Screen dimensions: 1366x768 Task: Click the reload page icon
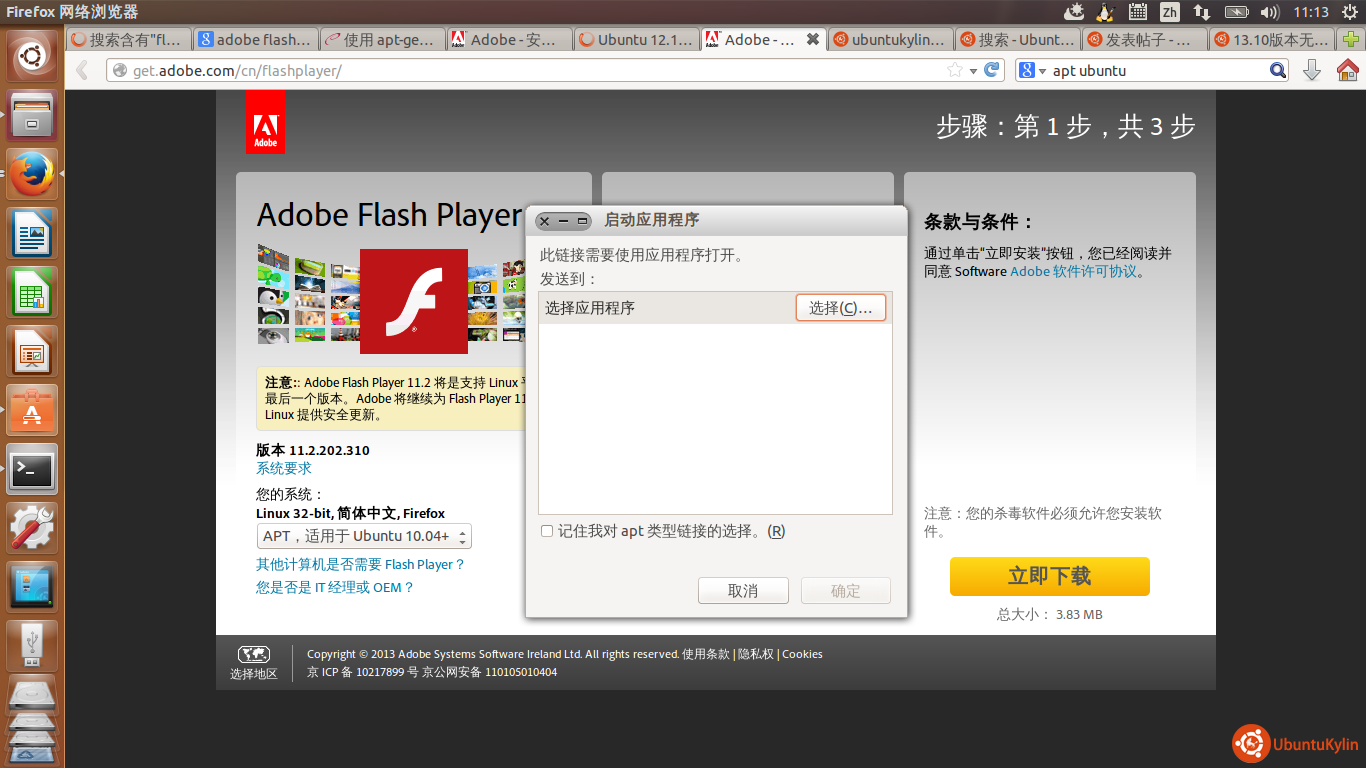click(x=992, y=70)
